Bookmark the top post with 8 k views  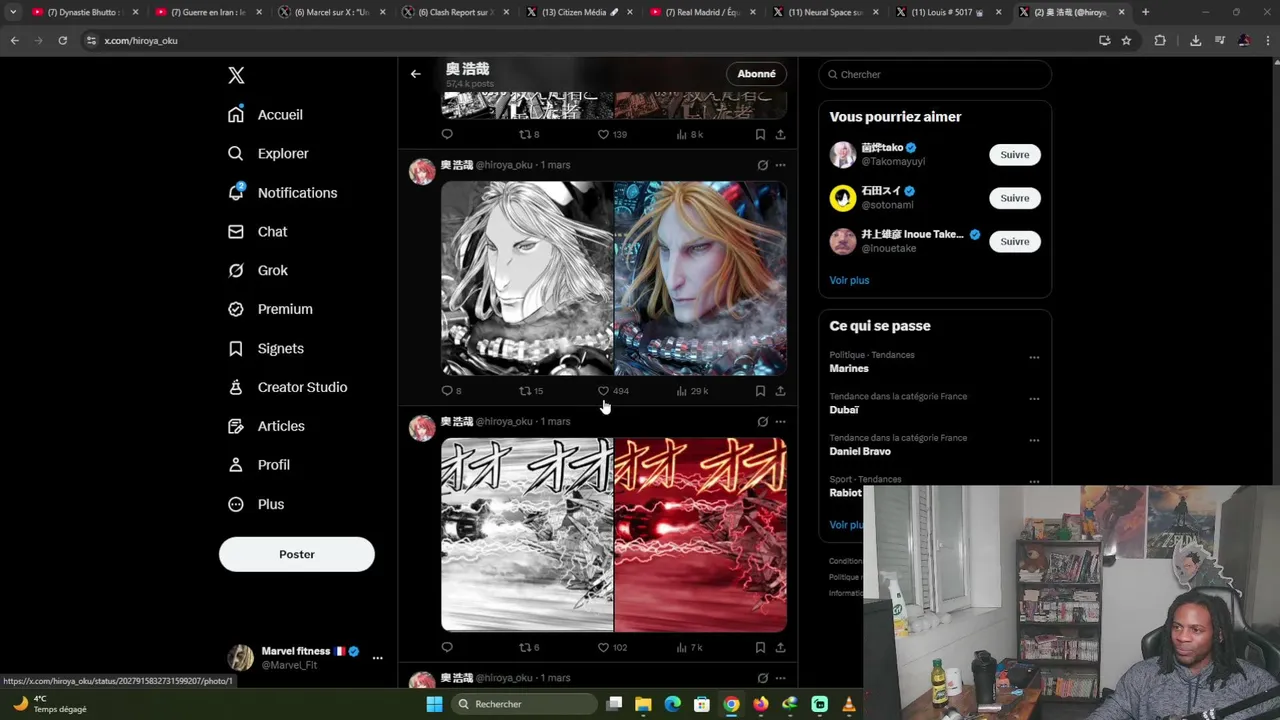(x=760, y=134)
